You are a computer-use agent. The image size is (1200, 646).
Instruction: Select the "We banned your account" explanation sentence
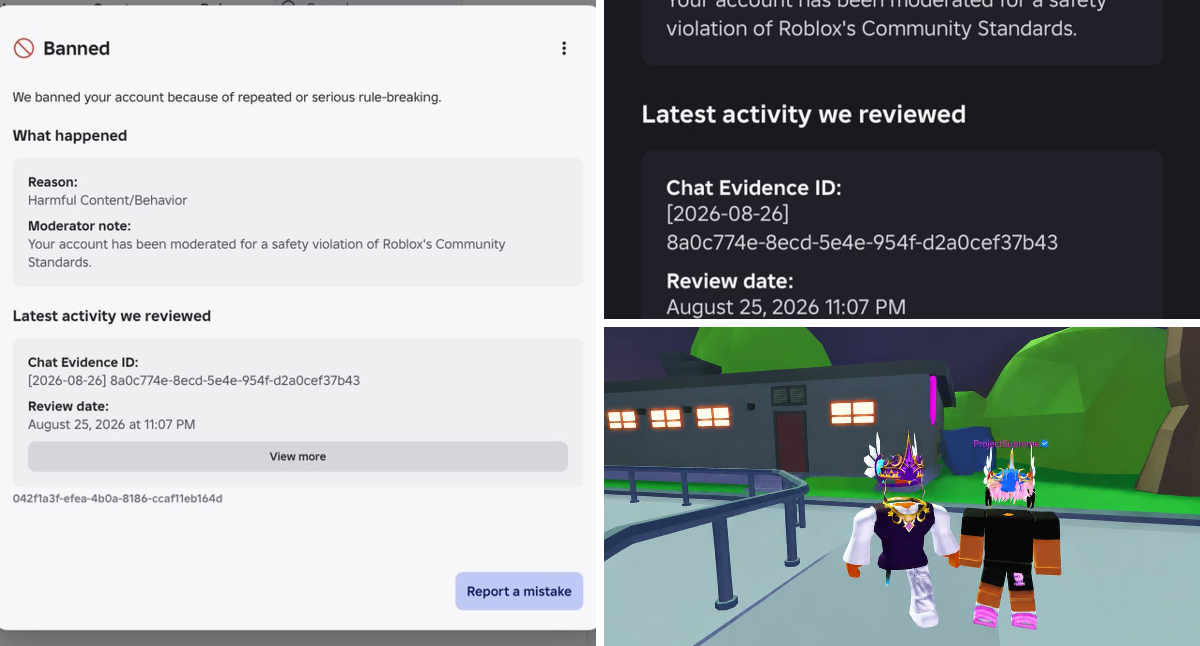point(227,97)
